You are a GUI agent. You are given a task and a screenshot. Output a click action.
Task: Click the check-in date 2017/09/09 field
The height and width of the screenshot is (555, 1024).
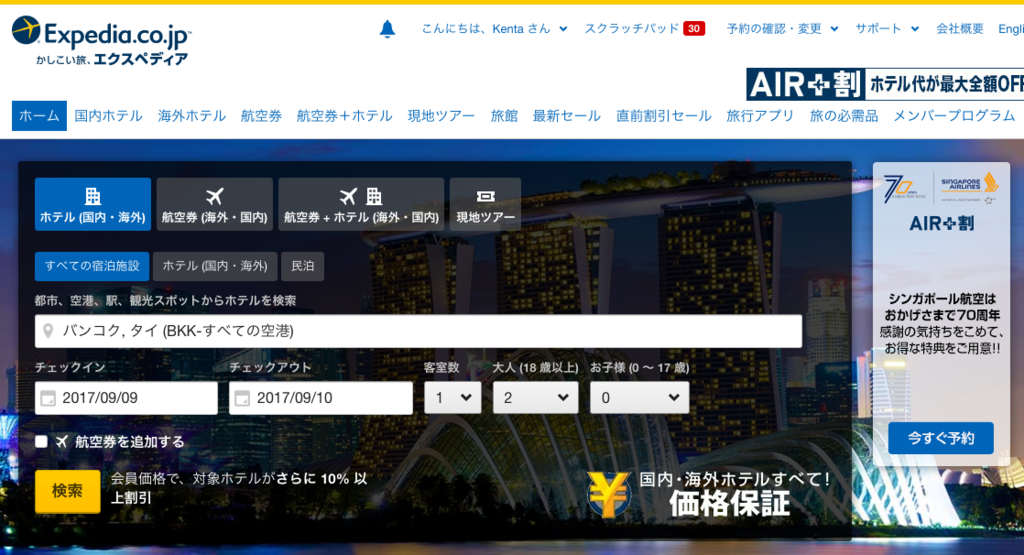tap(126, 398)
